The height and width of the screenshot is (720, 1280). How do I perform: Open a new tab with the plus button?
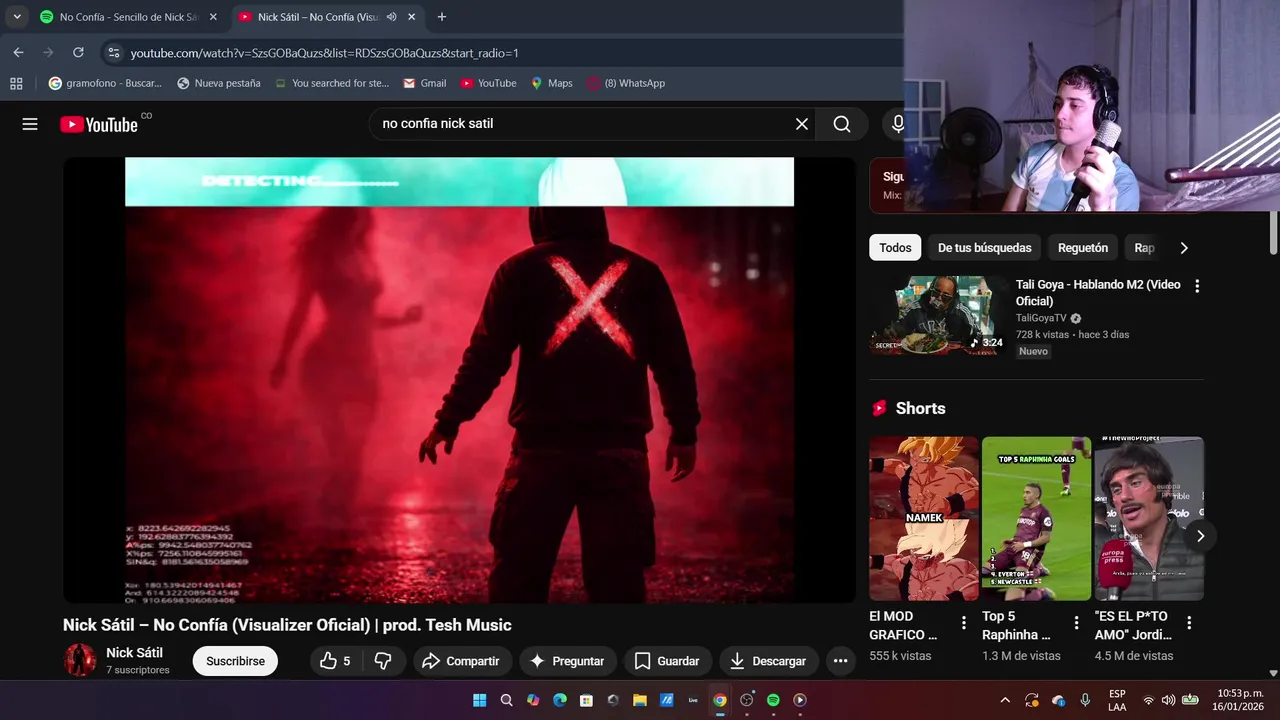442,17
